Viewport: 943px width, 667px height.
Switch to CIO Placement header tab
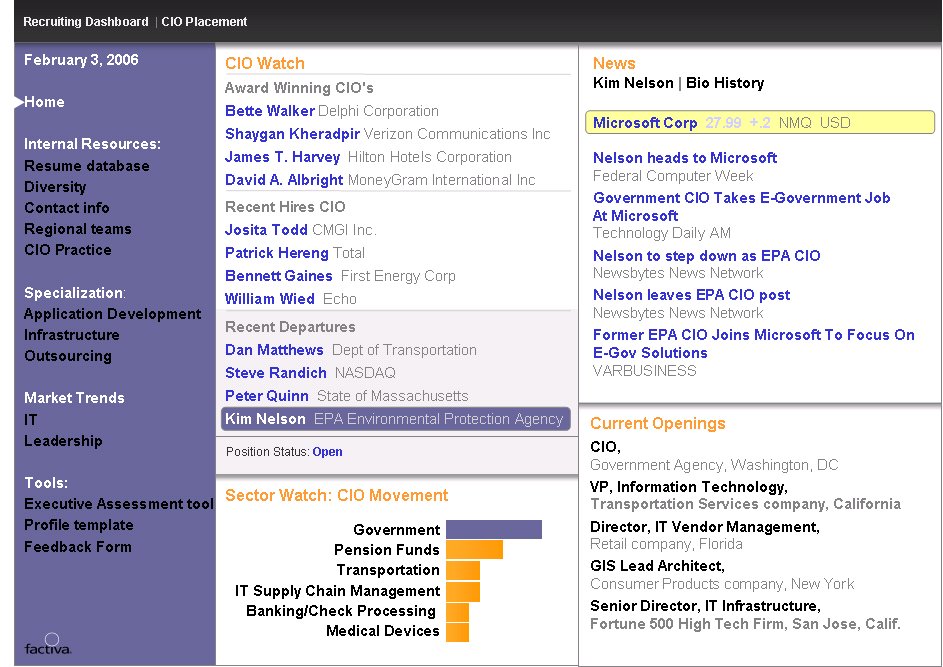[204, 22]
